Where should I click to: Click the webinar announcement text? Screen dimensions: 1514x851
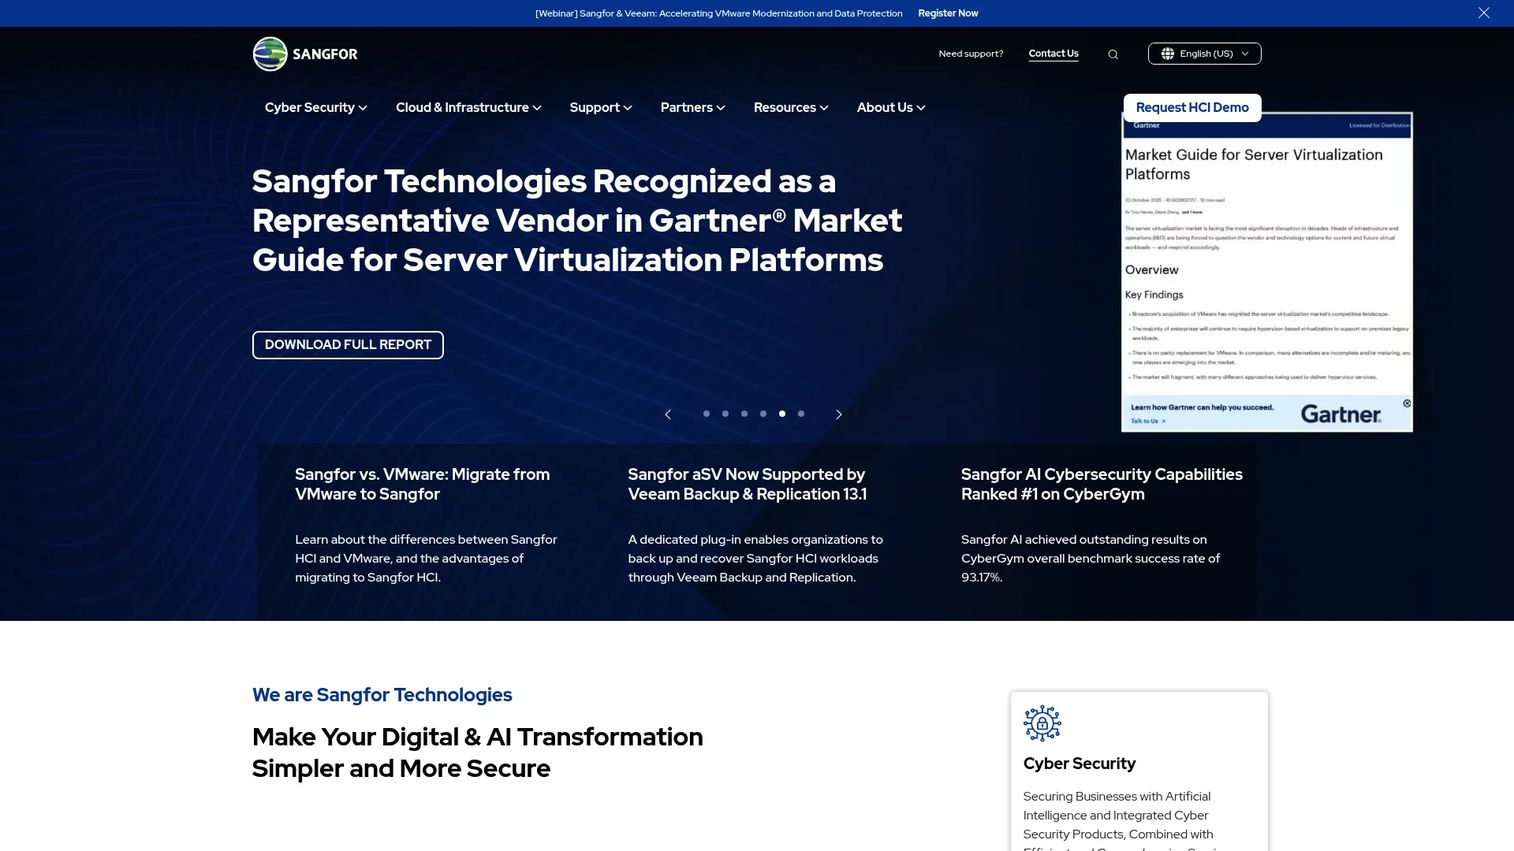tap(719, 13)
